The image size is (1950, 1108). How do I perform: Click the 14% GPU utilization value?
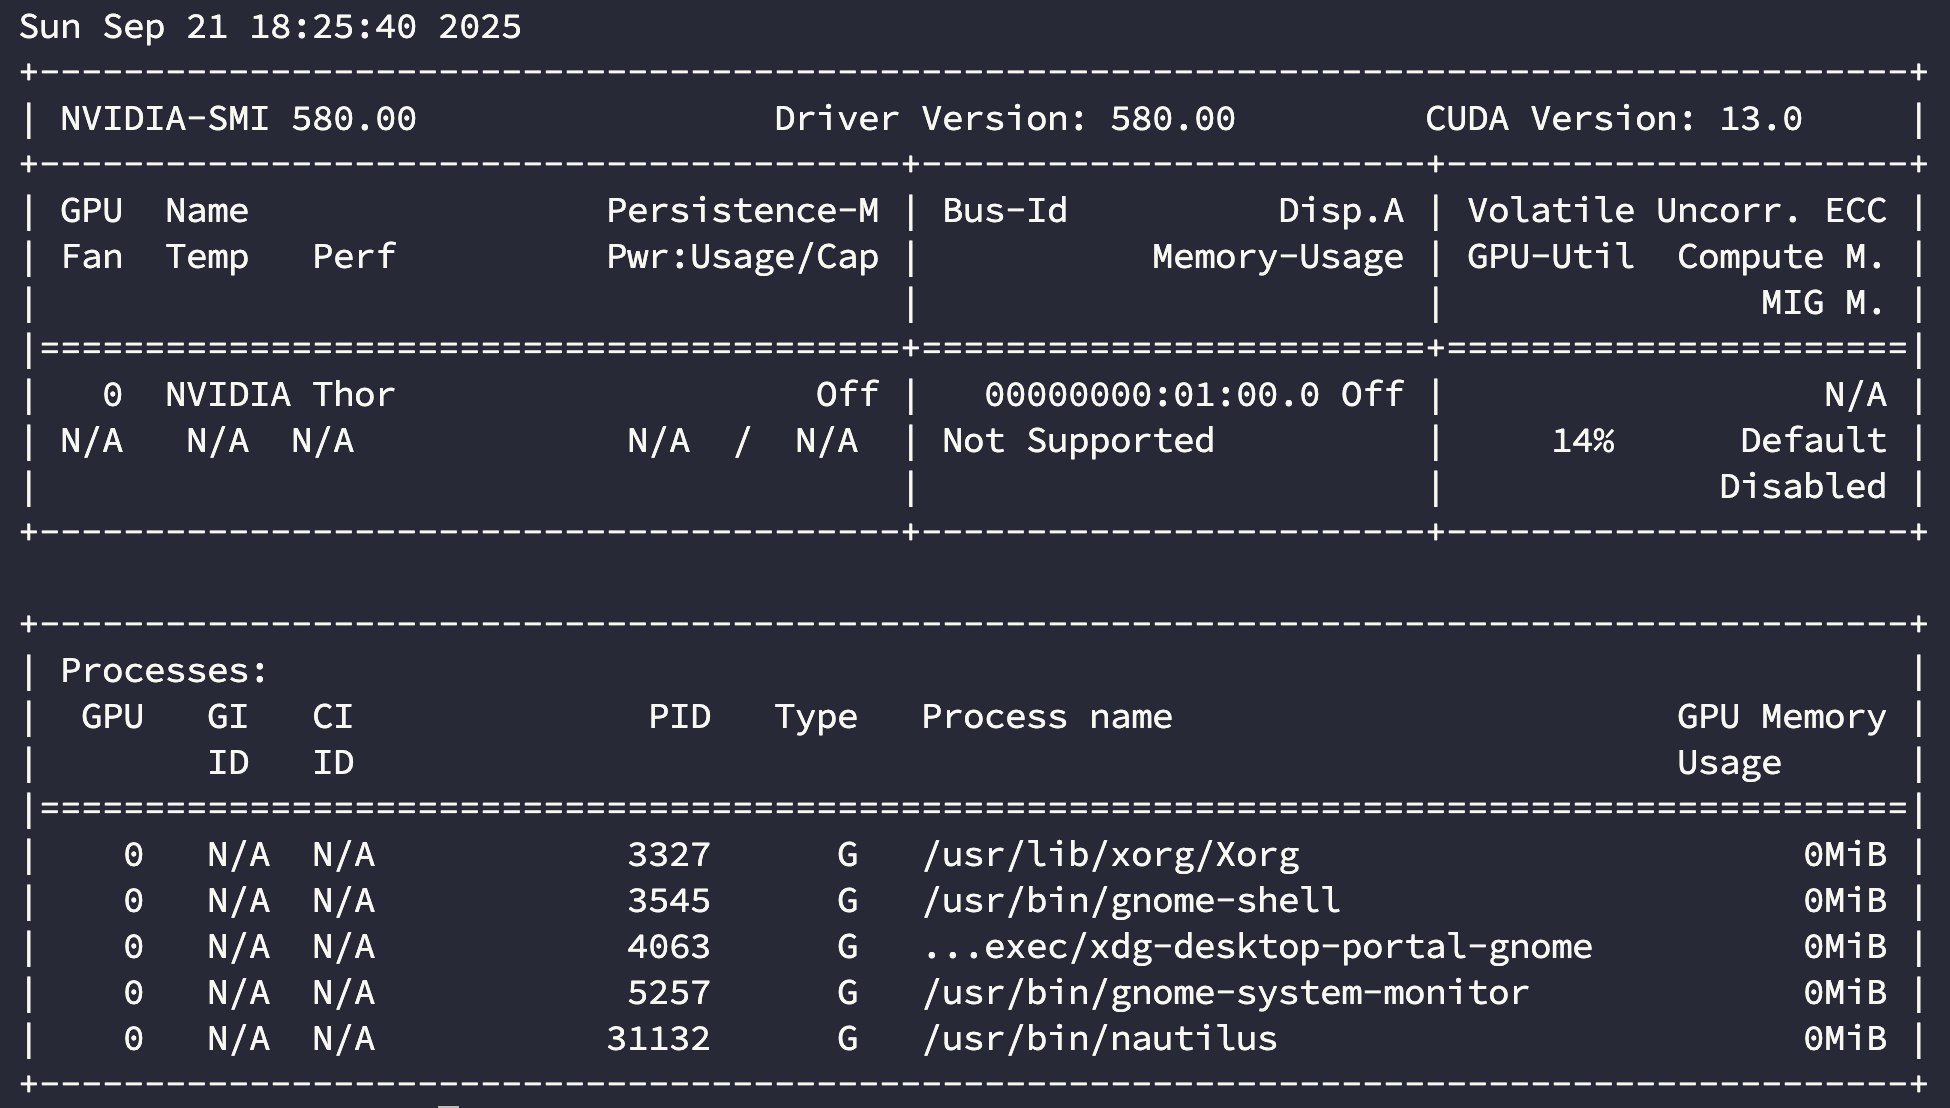[x=1583, y=441]
